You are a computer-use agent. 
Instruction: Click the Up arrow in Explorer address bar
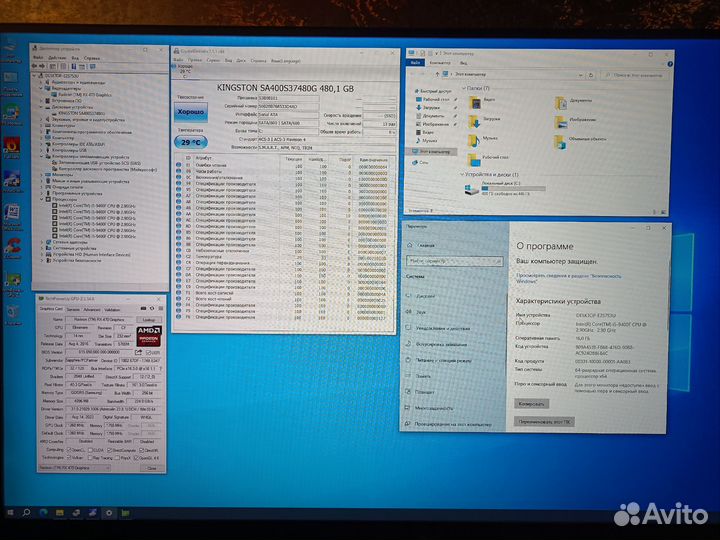(x=437, y=74)
